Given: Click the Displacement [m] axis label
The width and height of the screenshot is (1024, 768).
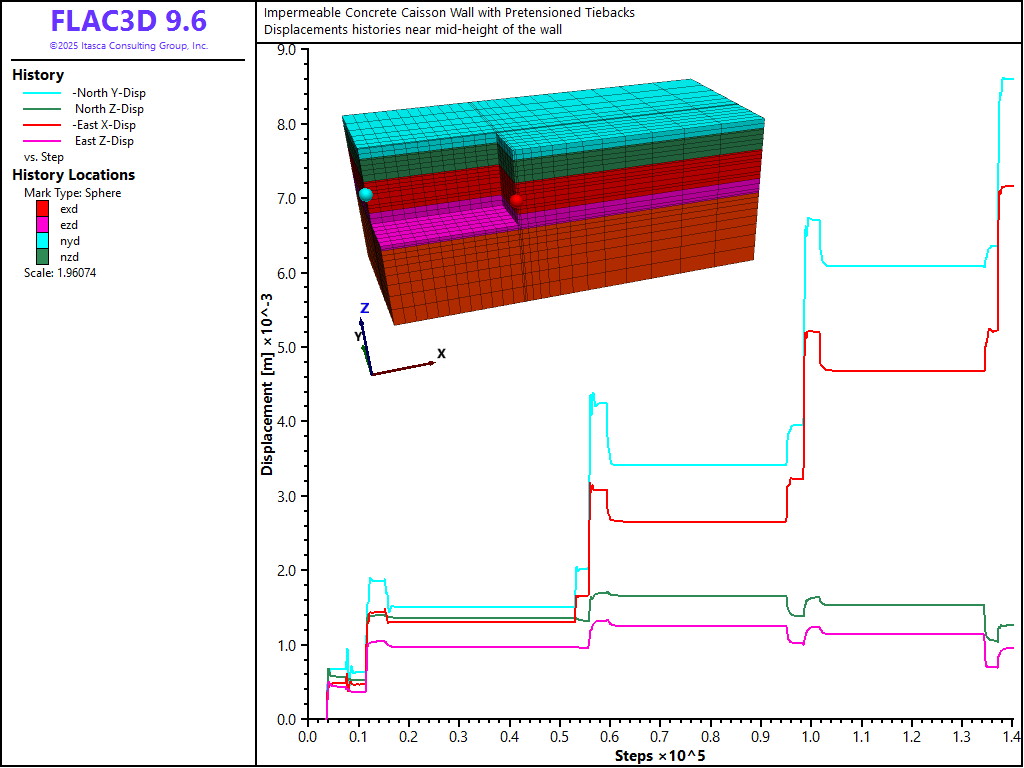Looking at the screenshot, I should (267, 385).
